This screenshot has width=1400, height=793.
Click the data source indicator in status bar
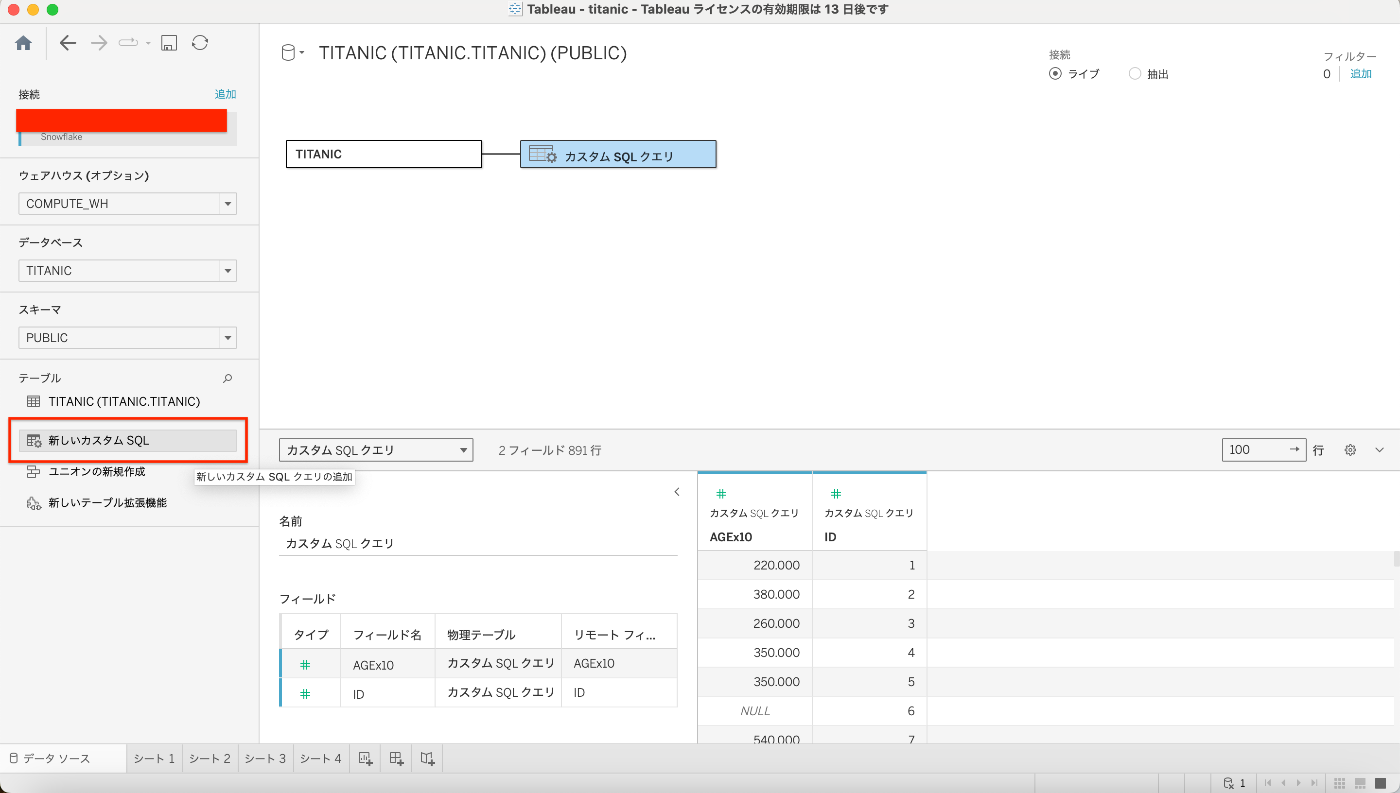(1234, 783)
